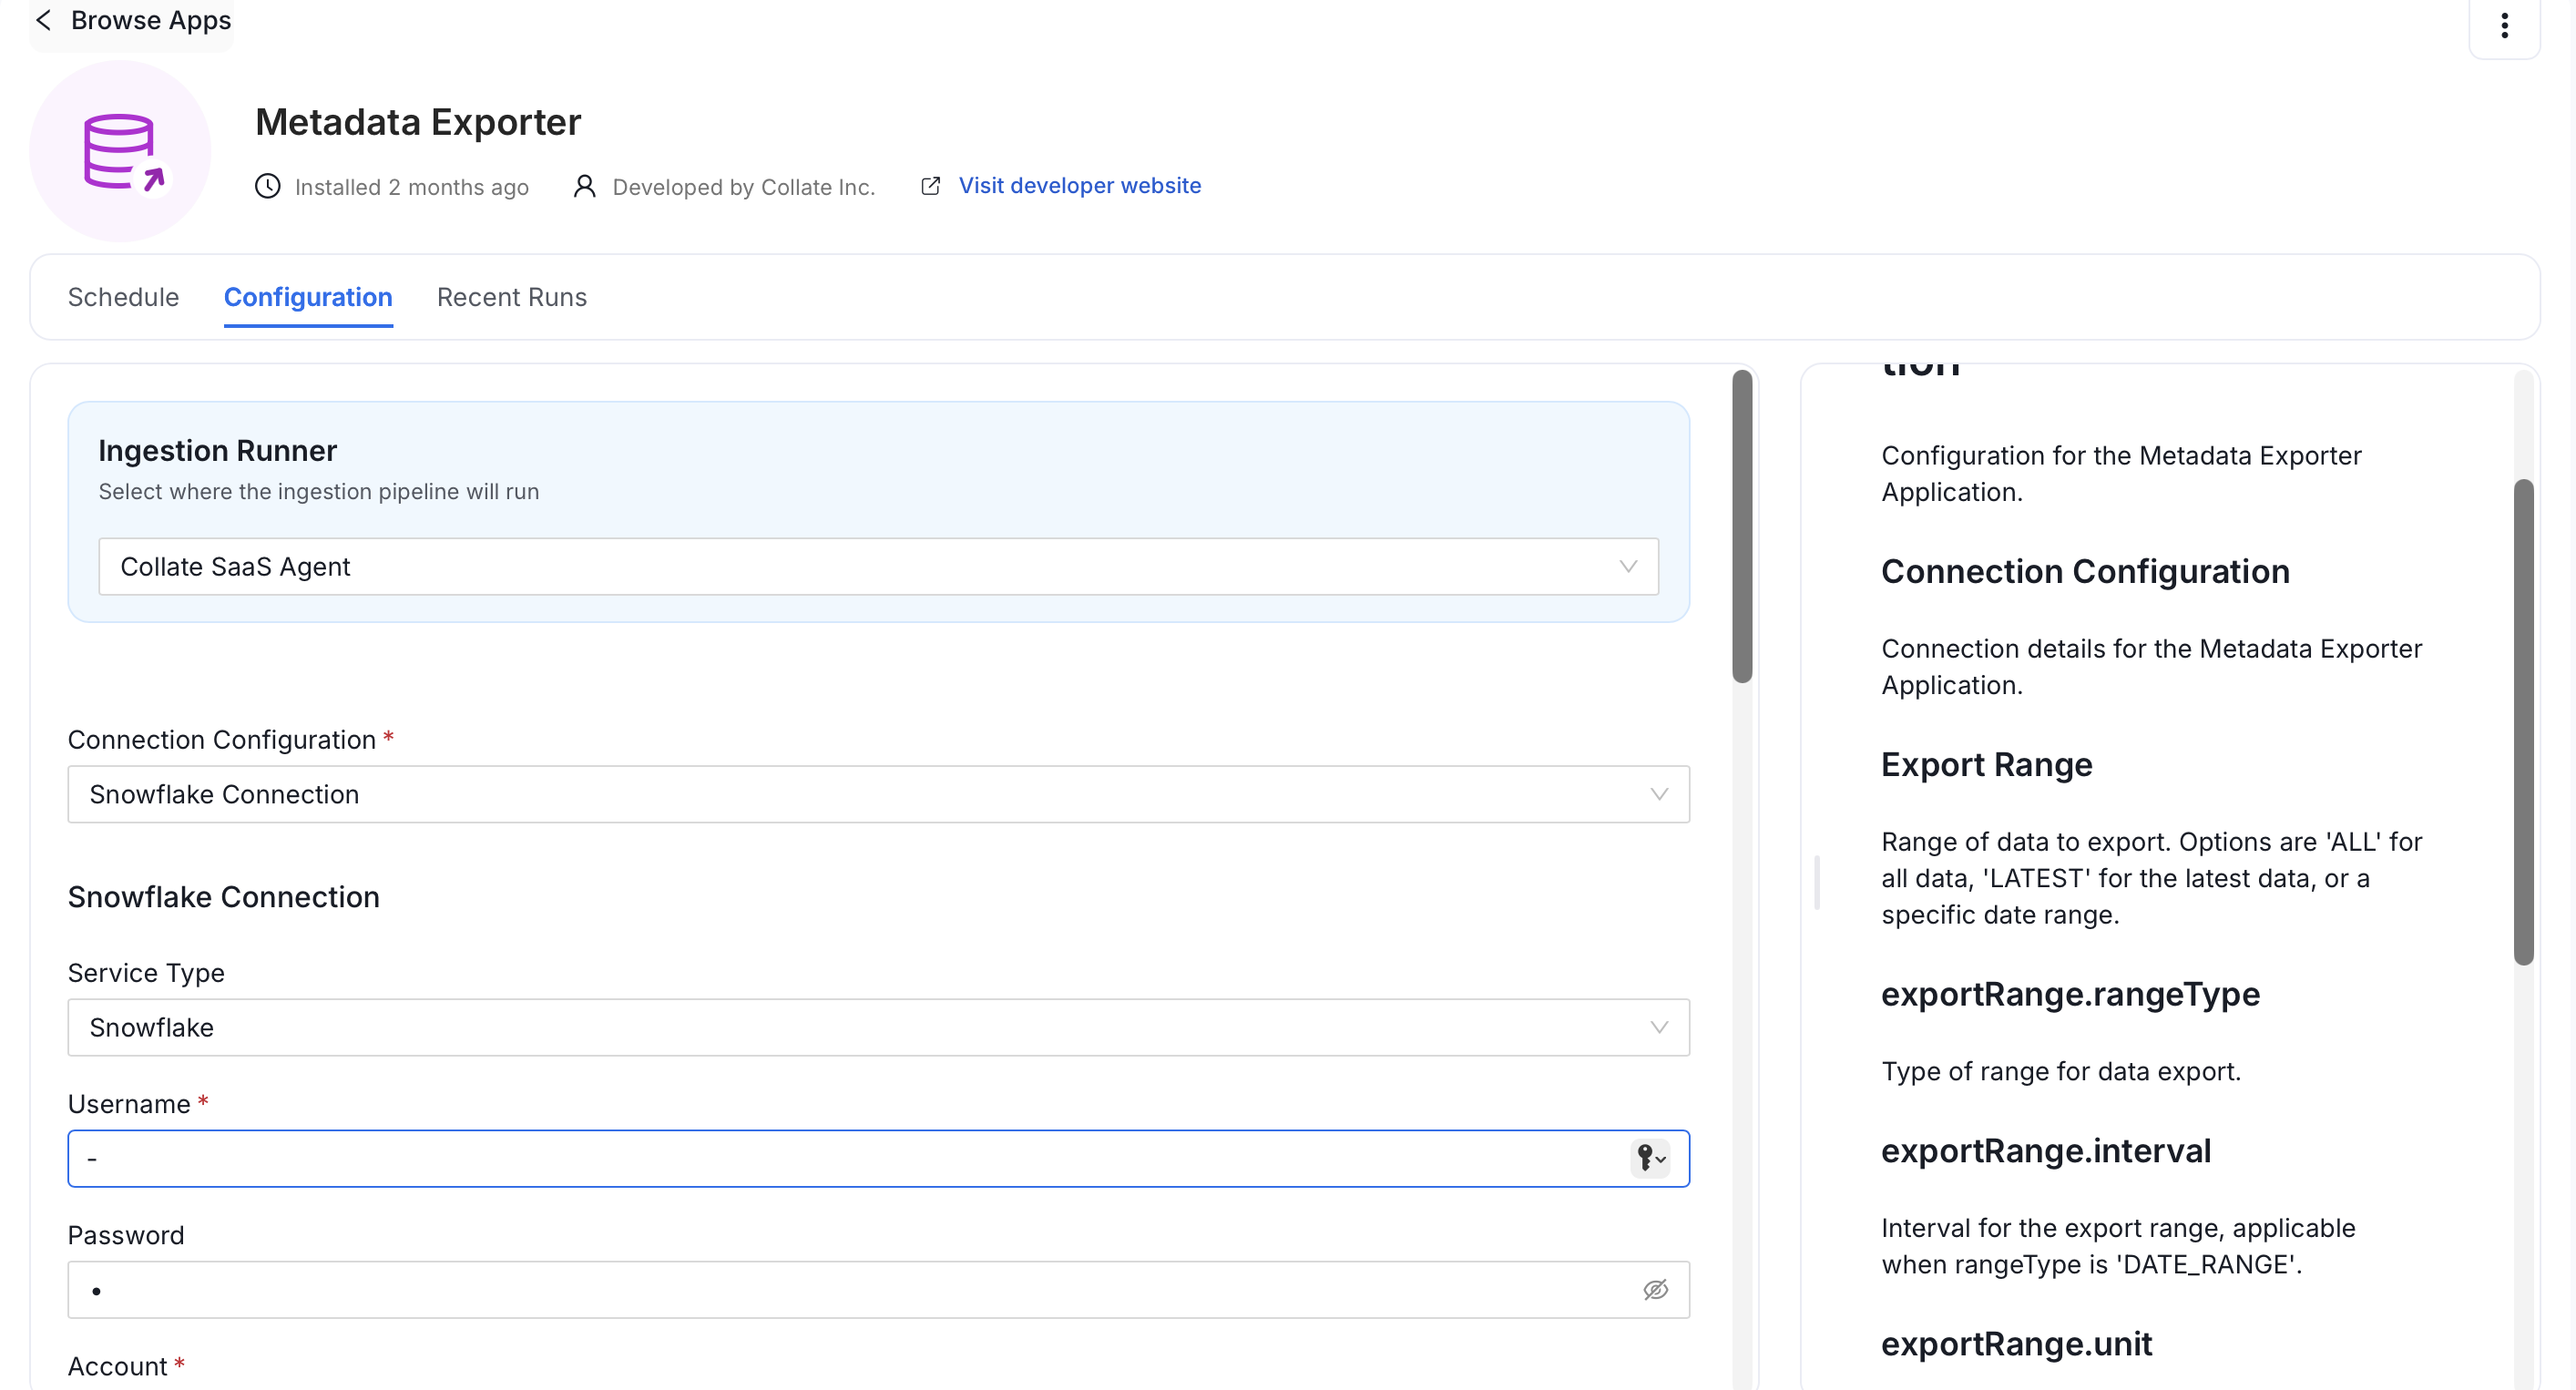This screenshot has width=2576, height=1390.
Task: Open the Service Type dropdown
Action: coord(878,1027)
